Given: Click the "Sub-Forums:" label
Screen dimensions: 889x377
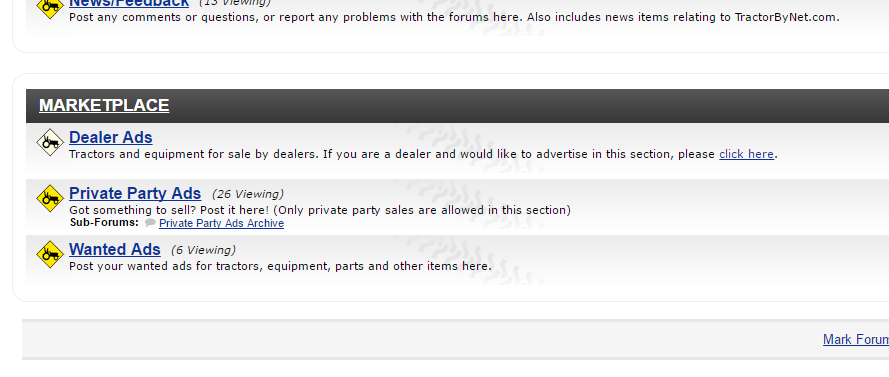Looking at the screenshot, I should click(x=104, y=223).
